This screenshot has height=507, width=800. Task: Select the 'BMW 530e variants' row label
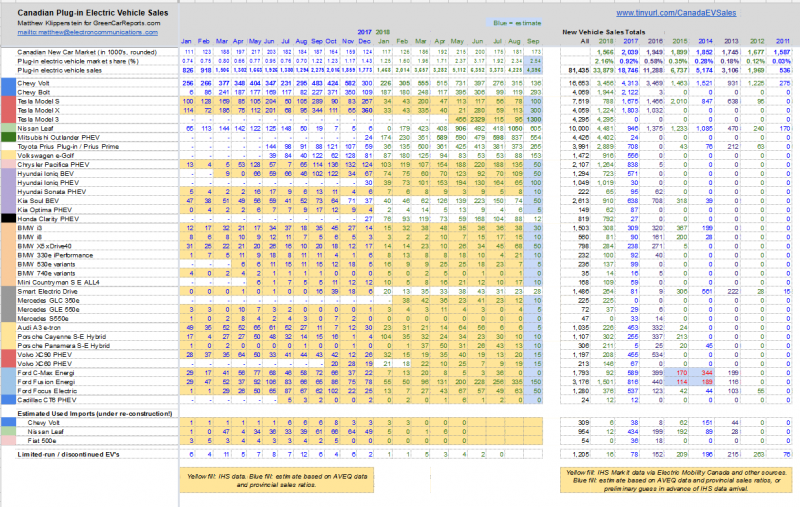pos(46,265)
